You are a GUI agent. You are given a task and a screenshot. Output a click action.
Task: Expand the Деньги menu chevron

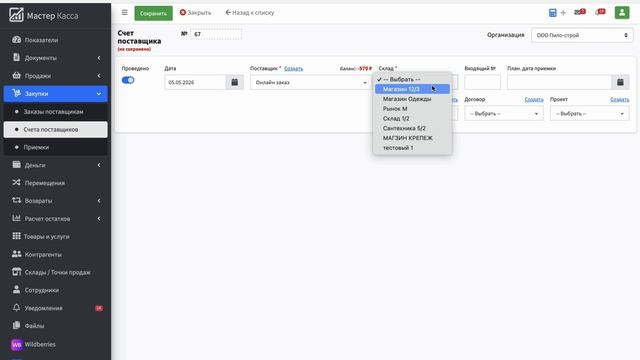coord(99,165)
